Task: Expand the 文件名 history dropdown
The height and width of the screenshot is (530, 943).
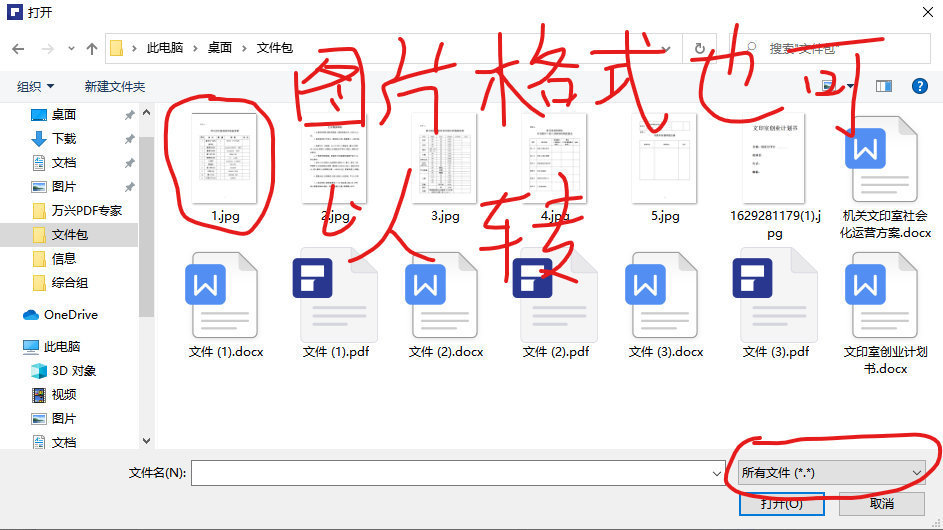Action: tap(717, 473)
